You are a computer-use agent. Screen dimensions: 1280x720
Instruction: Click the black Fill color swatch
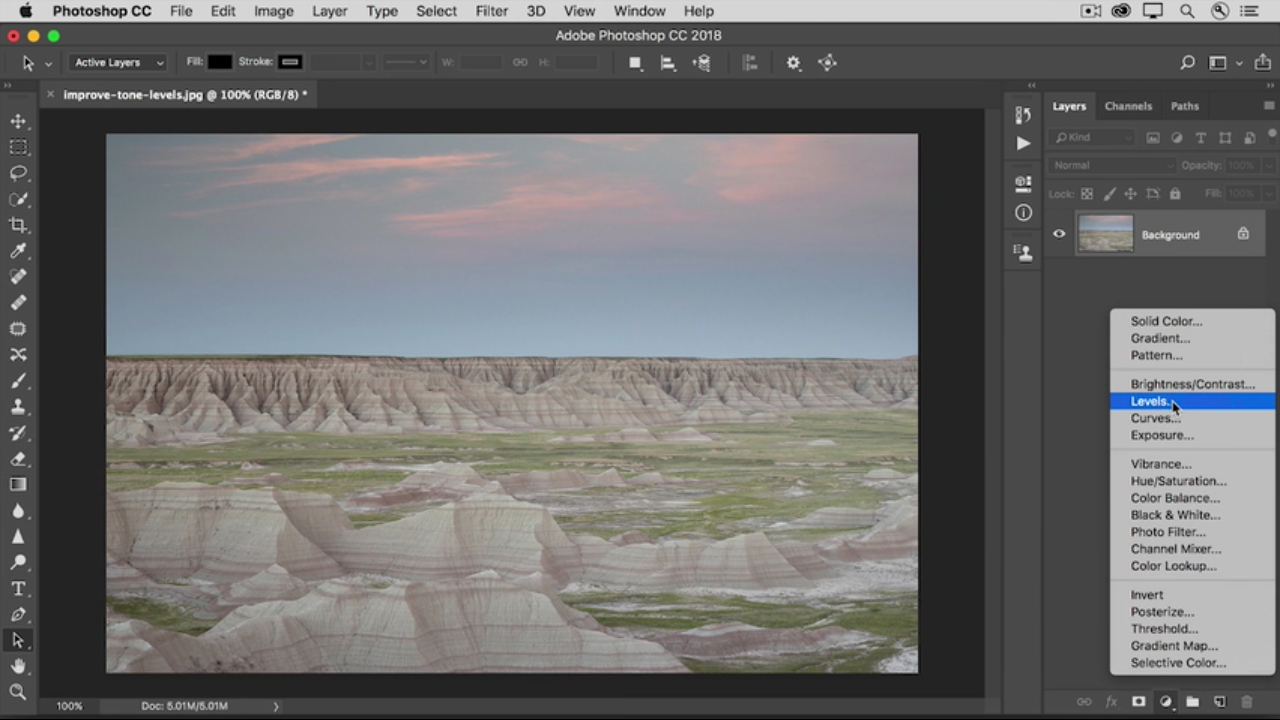click(220, 62)
